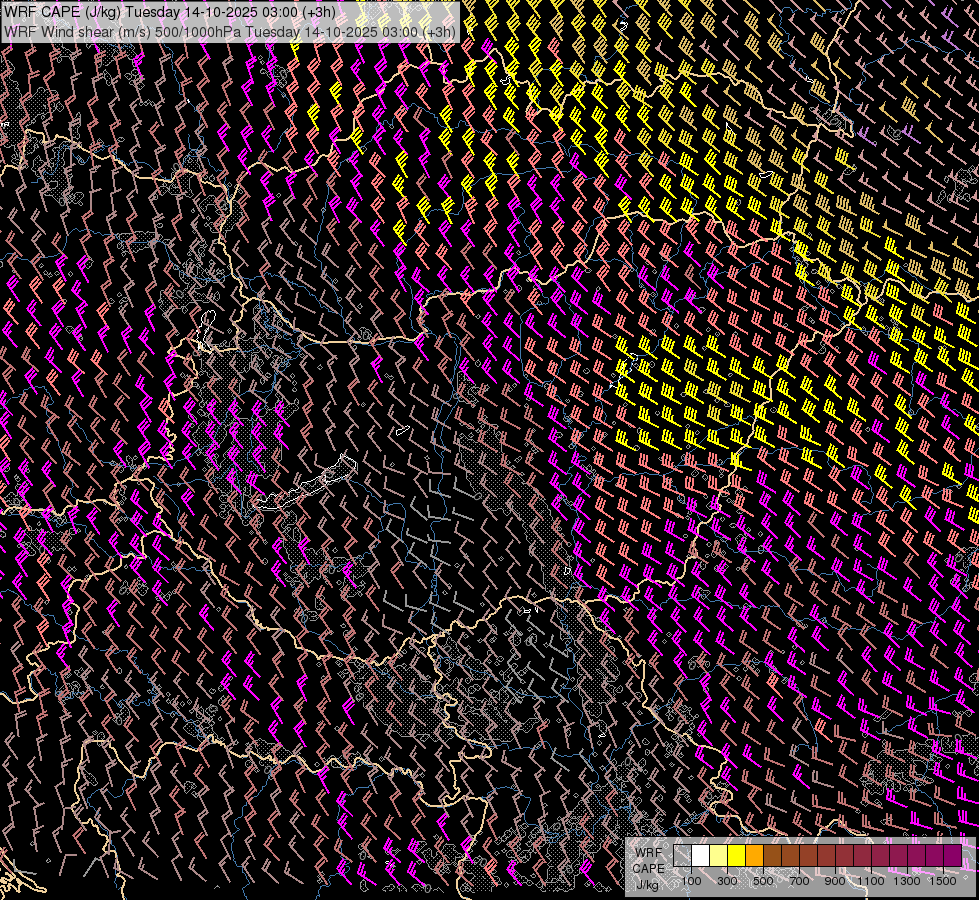Click the J/kg unit label in legend
979x900 pixels.
click(x=647, y=884)
